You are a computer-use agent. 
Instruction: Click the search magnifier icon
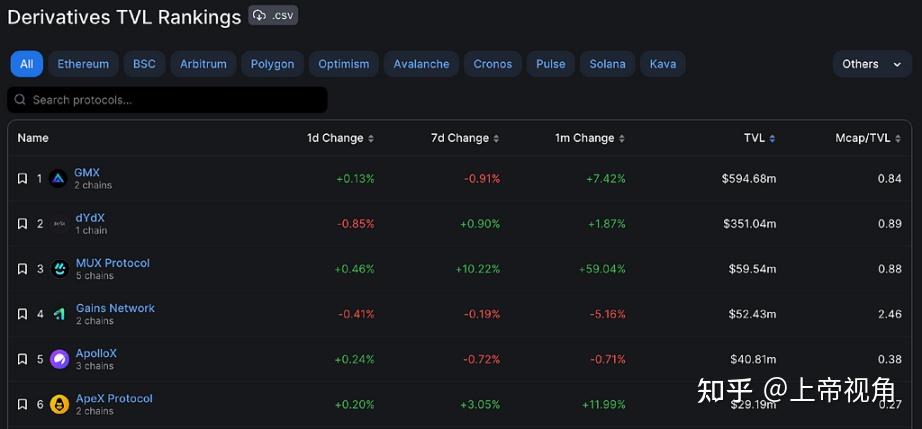tap(20, 100)
